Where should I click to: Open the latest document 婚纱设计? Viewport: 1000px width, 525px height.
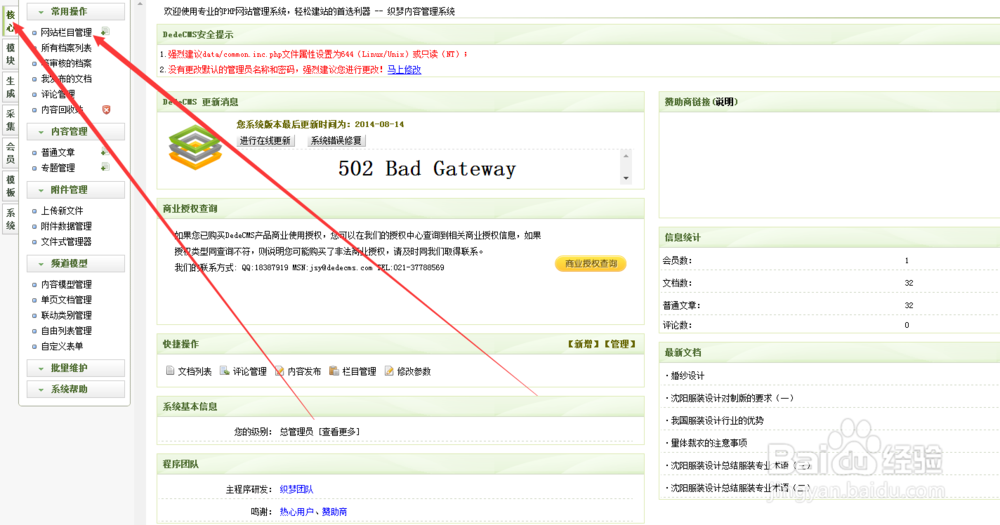tap(688, 376)
